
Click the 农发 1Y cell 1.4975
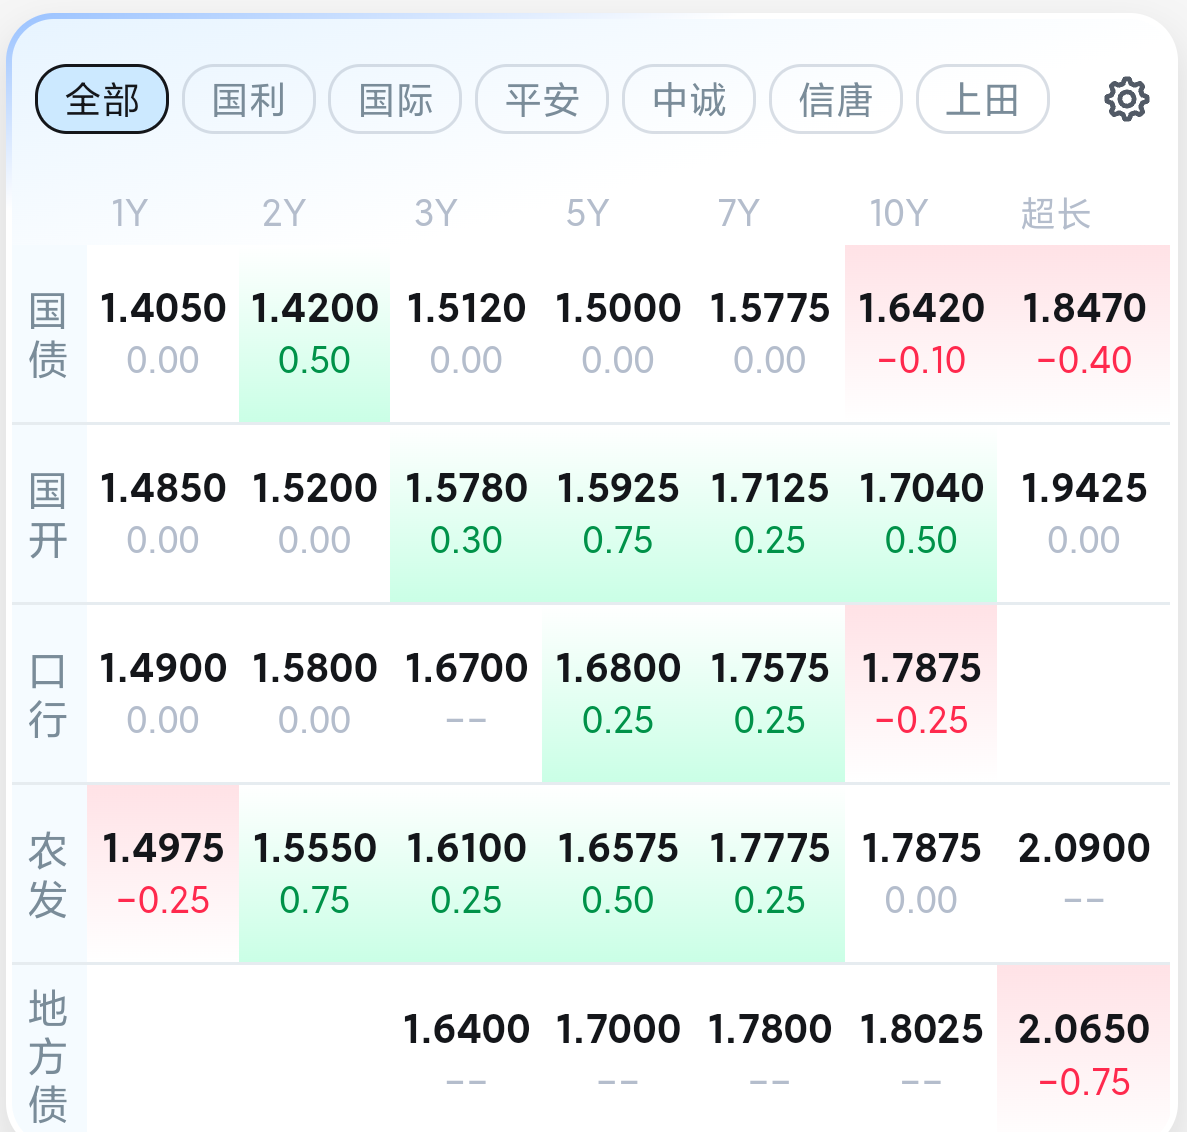point(163,874)
